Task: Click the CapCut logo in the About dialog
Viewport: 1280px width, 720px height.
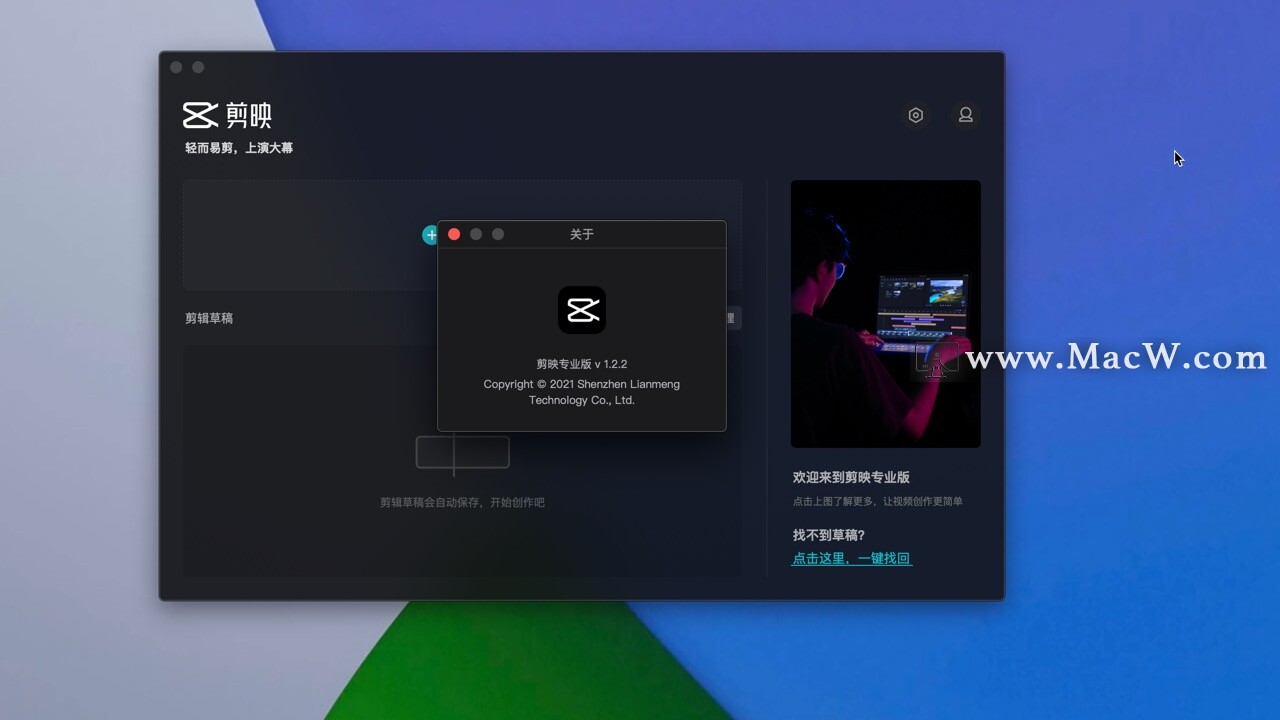Action: pos(582,310)
